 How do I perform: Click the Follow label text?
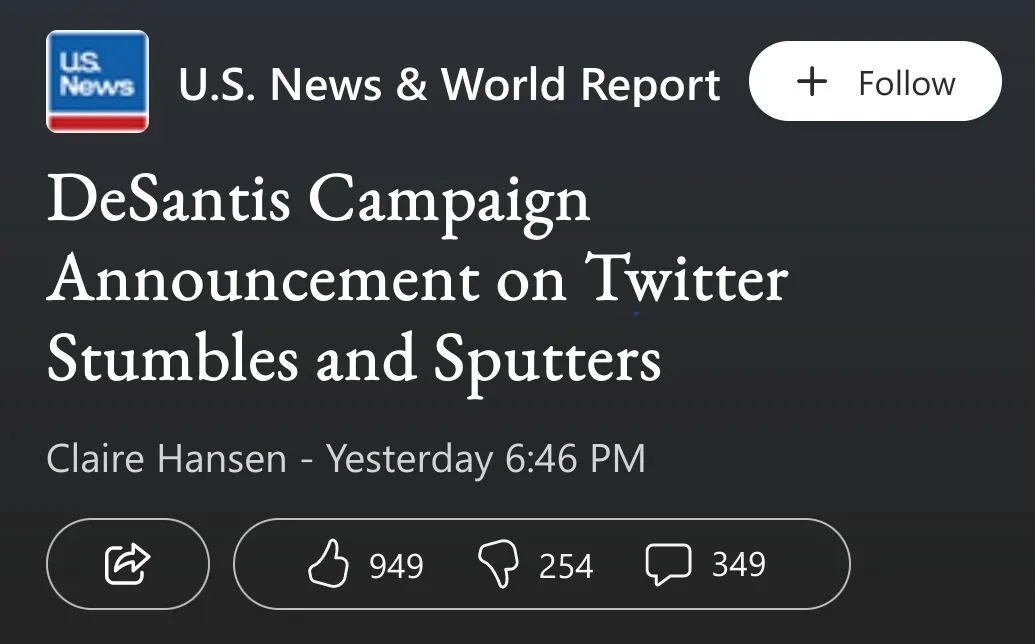click(x=906, y=82)
